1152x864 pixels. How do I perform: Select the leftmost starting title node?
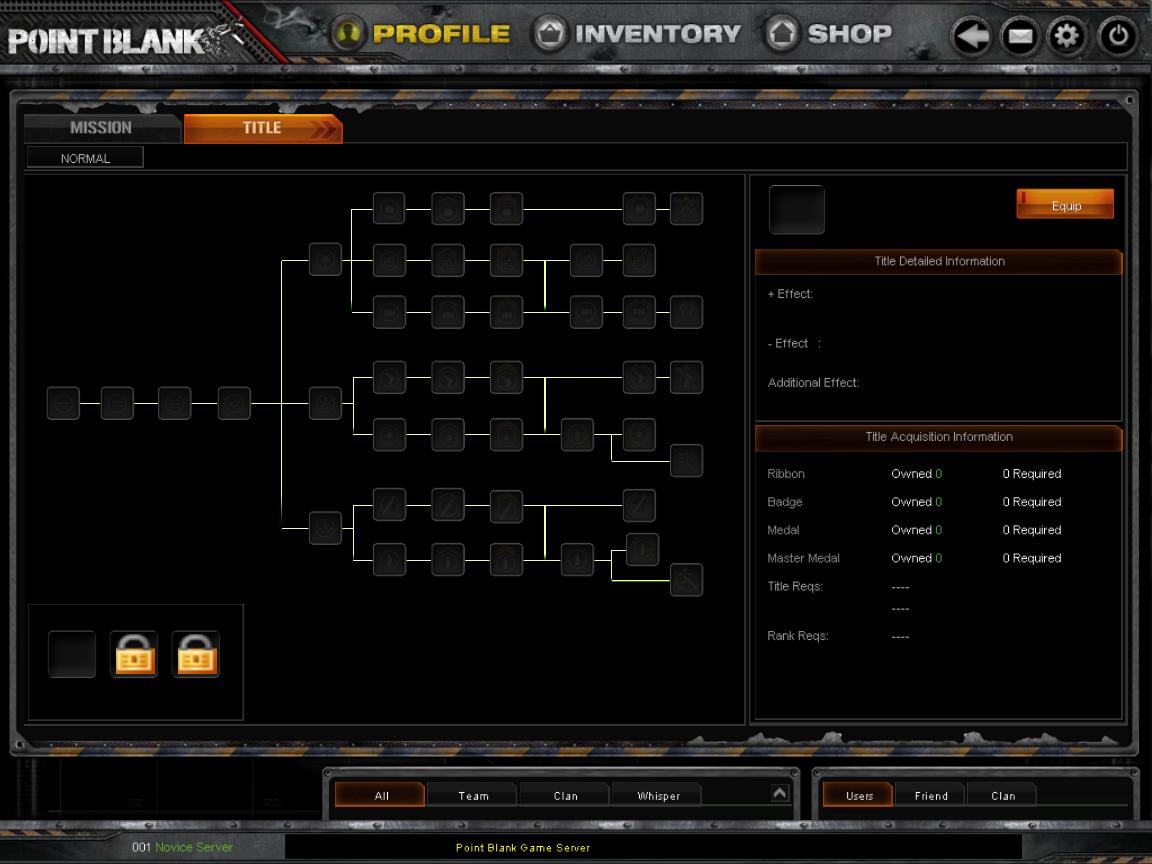63,403
